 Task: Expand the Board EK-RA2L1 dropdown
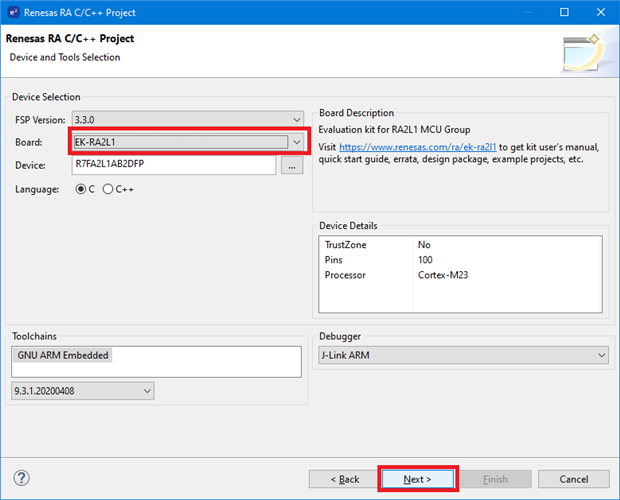tap(188, 142)
